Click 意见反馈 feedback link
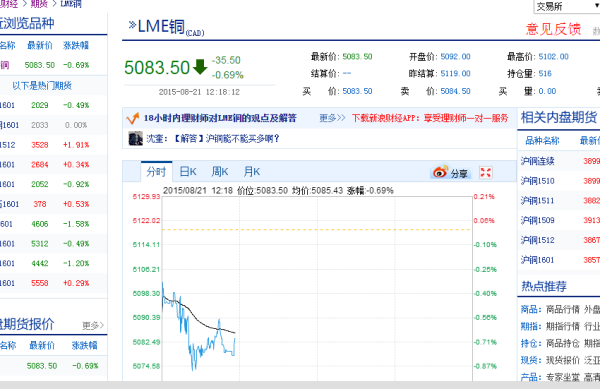 (x=553, y=29)
